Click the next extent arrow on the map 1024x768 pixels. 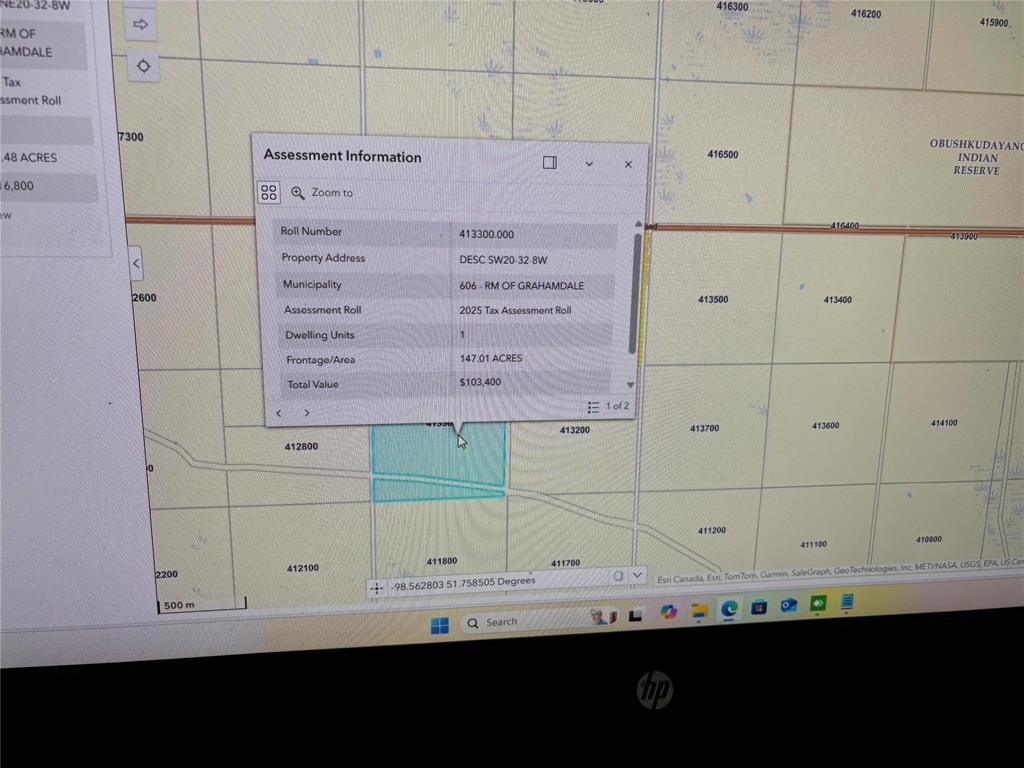tap(141, 24)
